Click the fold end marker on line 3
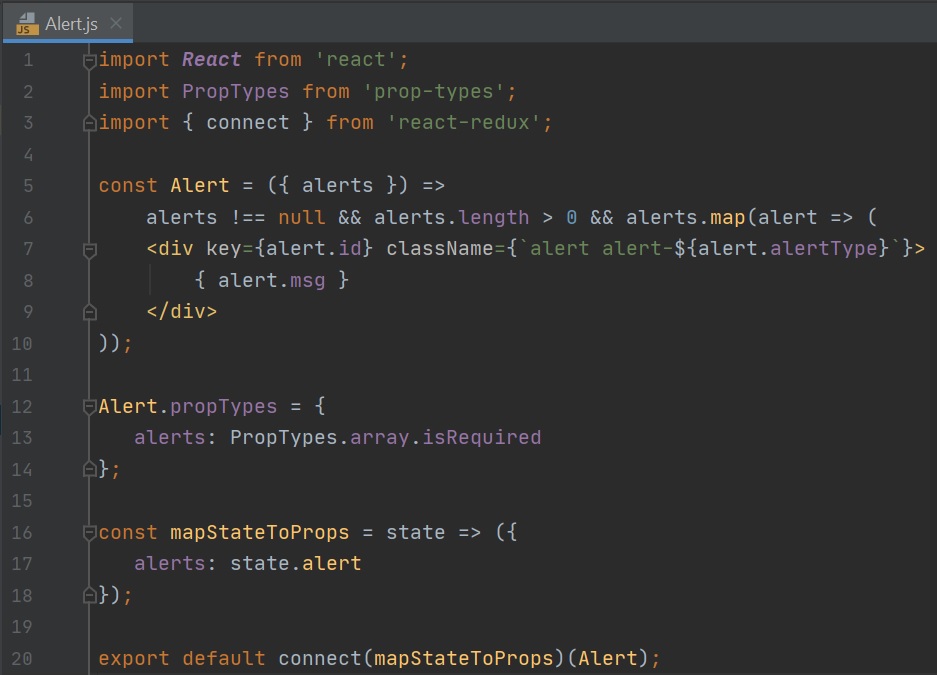Screen dimensions: 937x675 click(x=90, y=123)
